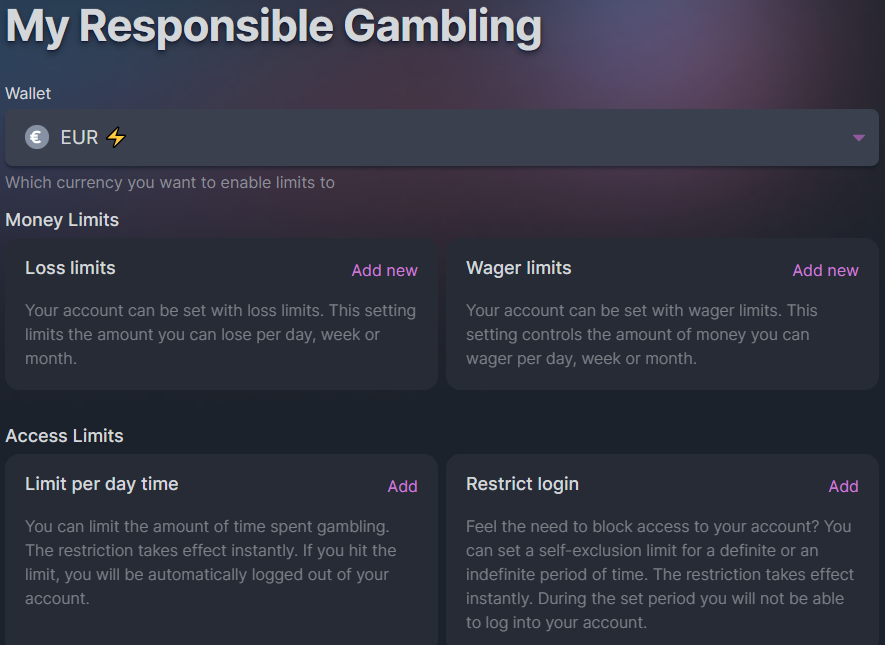This screenshot has width=885, height=645.
Task: Click the Wager limits description text
Action: (641, 334)
